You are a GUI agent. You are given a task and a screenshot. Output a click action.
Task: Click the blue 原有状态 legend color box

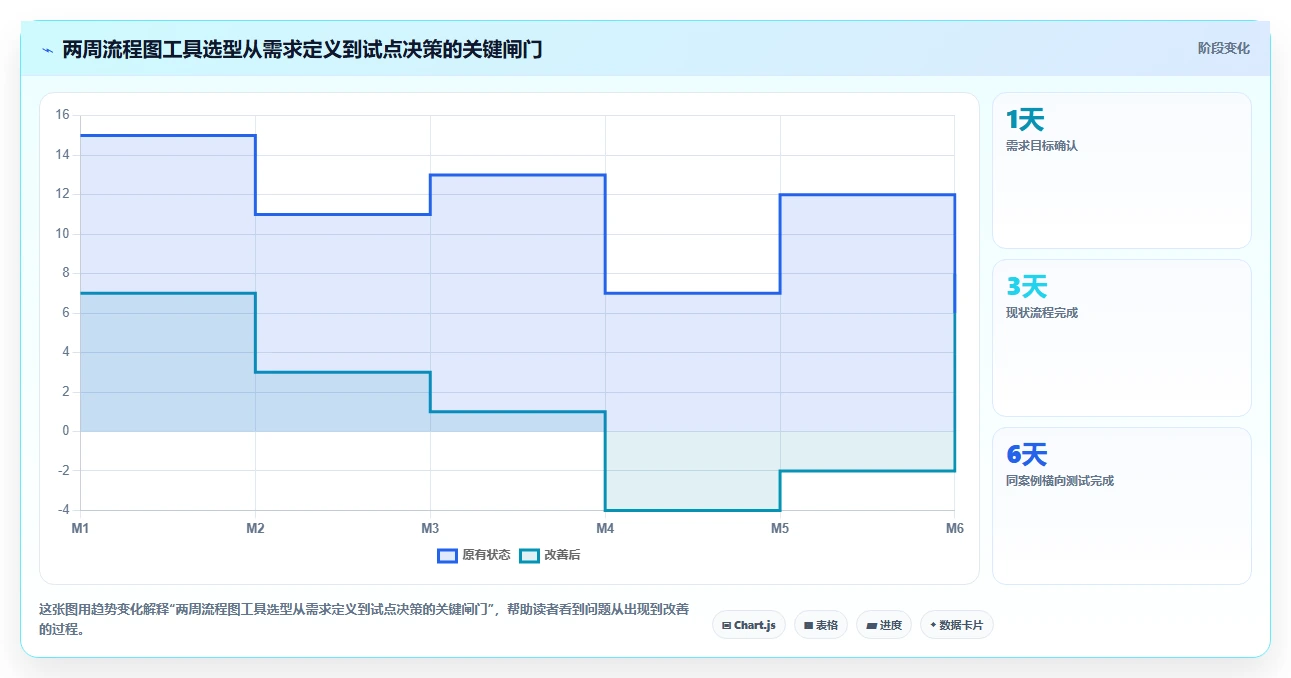[x=447, y=555]
